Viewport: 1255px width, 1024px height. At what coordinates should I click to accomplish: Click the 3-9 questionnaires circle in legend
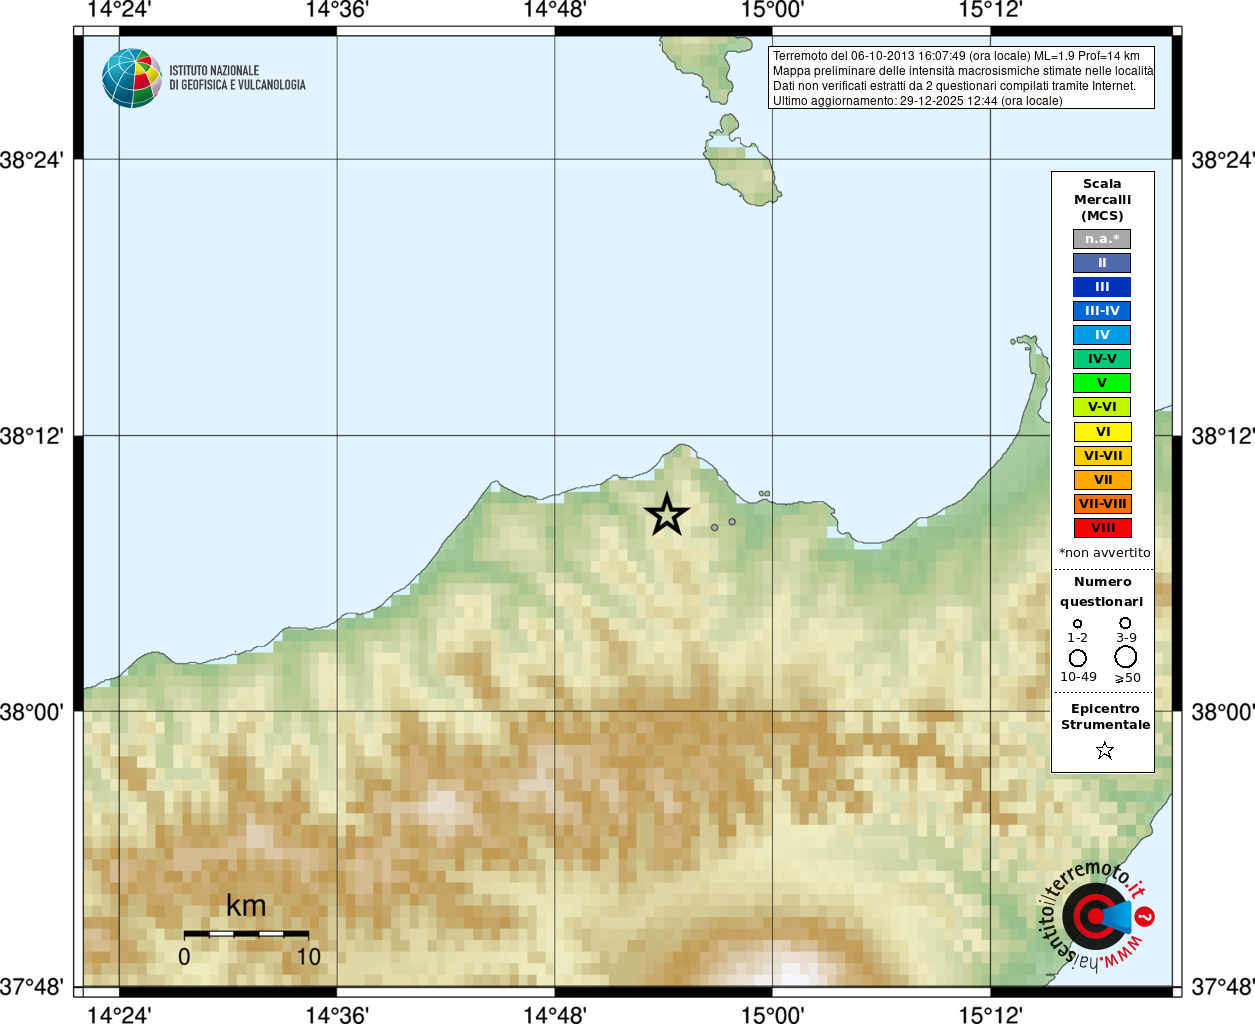click(1125, 623)
